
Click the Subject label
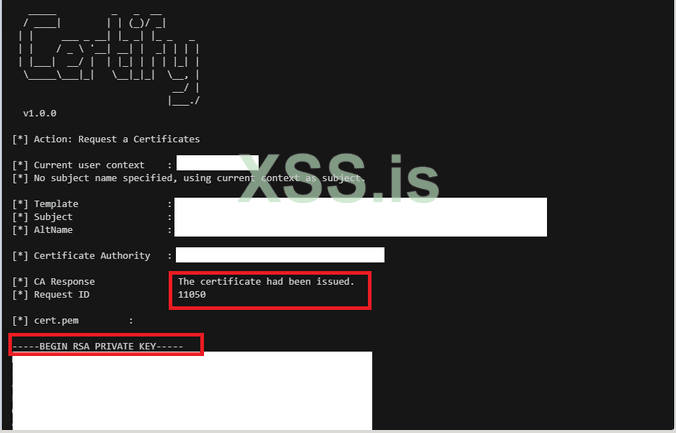pos(53,217)
